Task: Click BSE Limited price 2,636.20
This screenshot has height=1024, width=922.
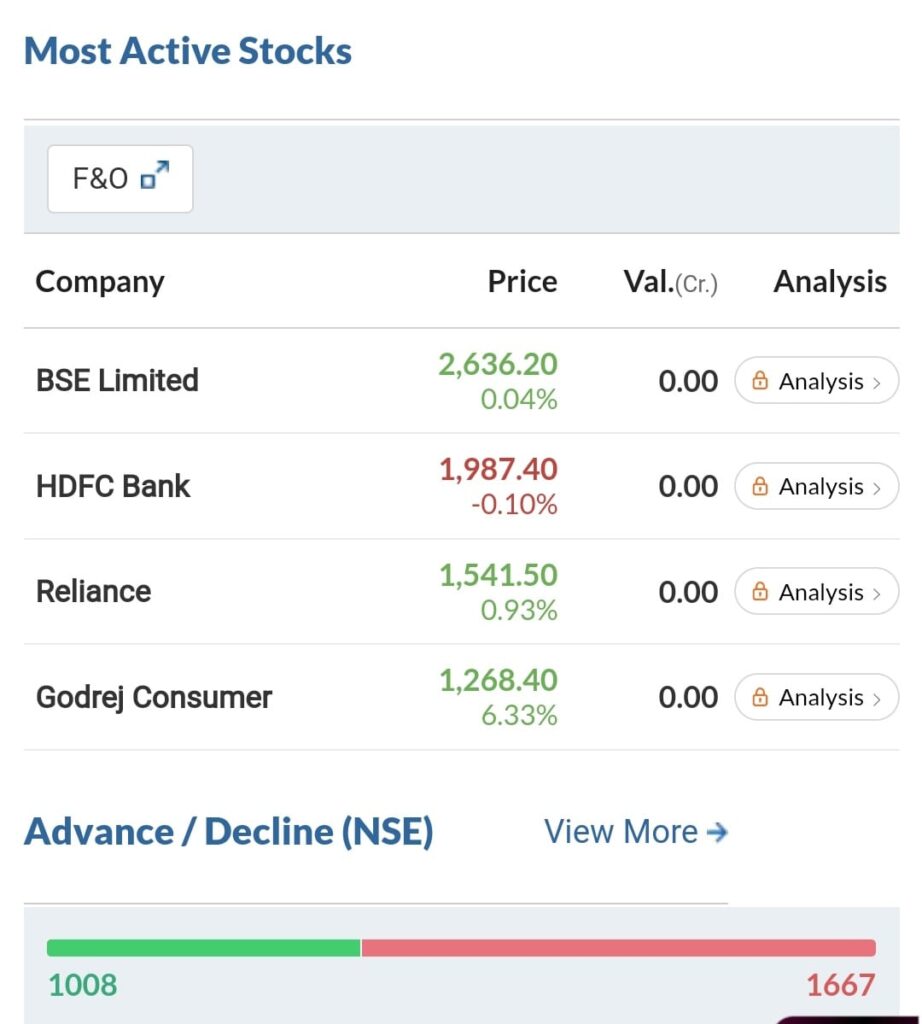Action: 498,364
